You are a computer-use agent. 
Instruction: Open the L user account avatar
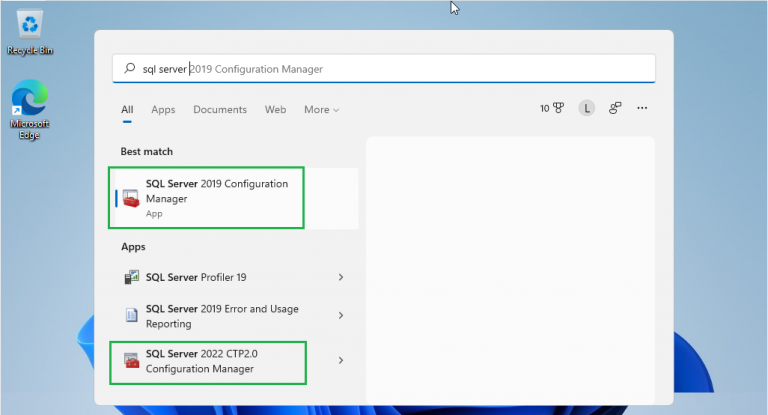pyautogui.click(x=586, y=108)
